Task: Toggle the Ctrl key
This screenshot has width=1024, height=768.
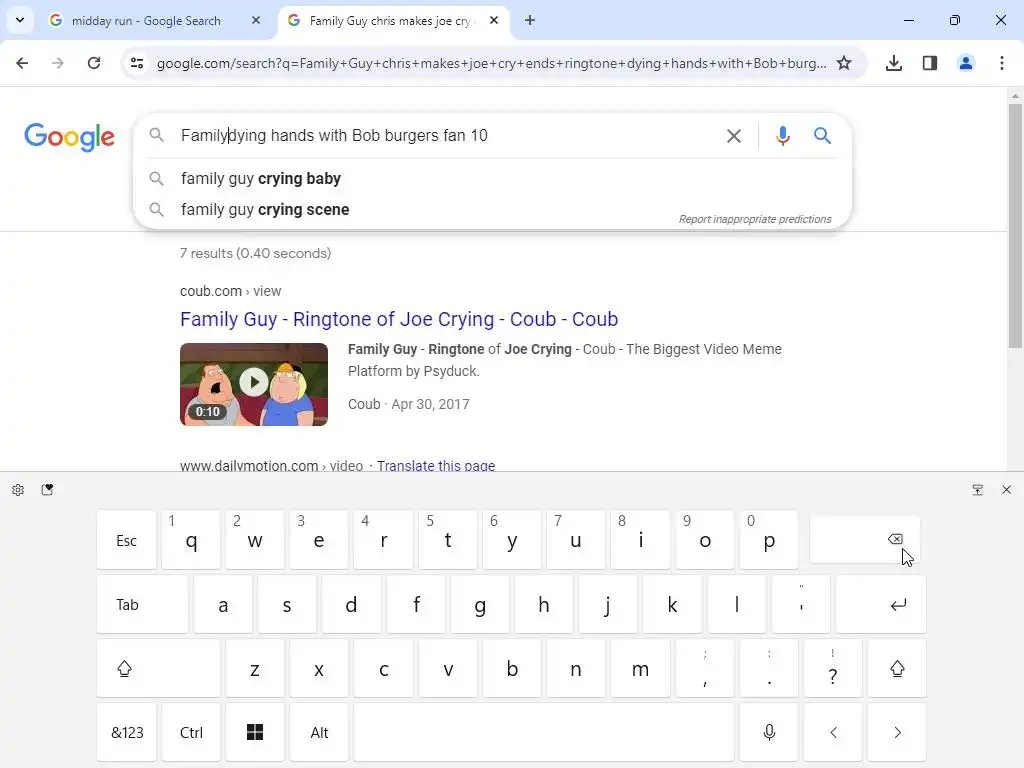Action: (191, 732)
